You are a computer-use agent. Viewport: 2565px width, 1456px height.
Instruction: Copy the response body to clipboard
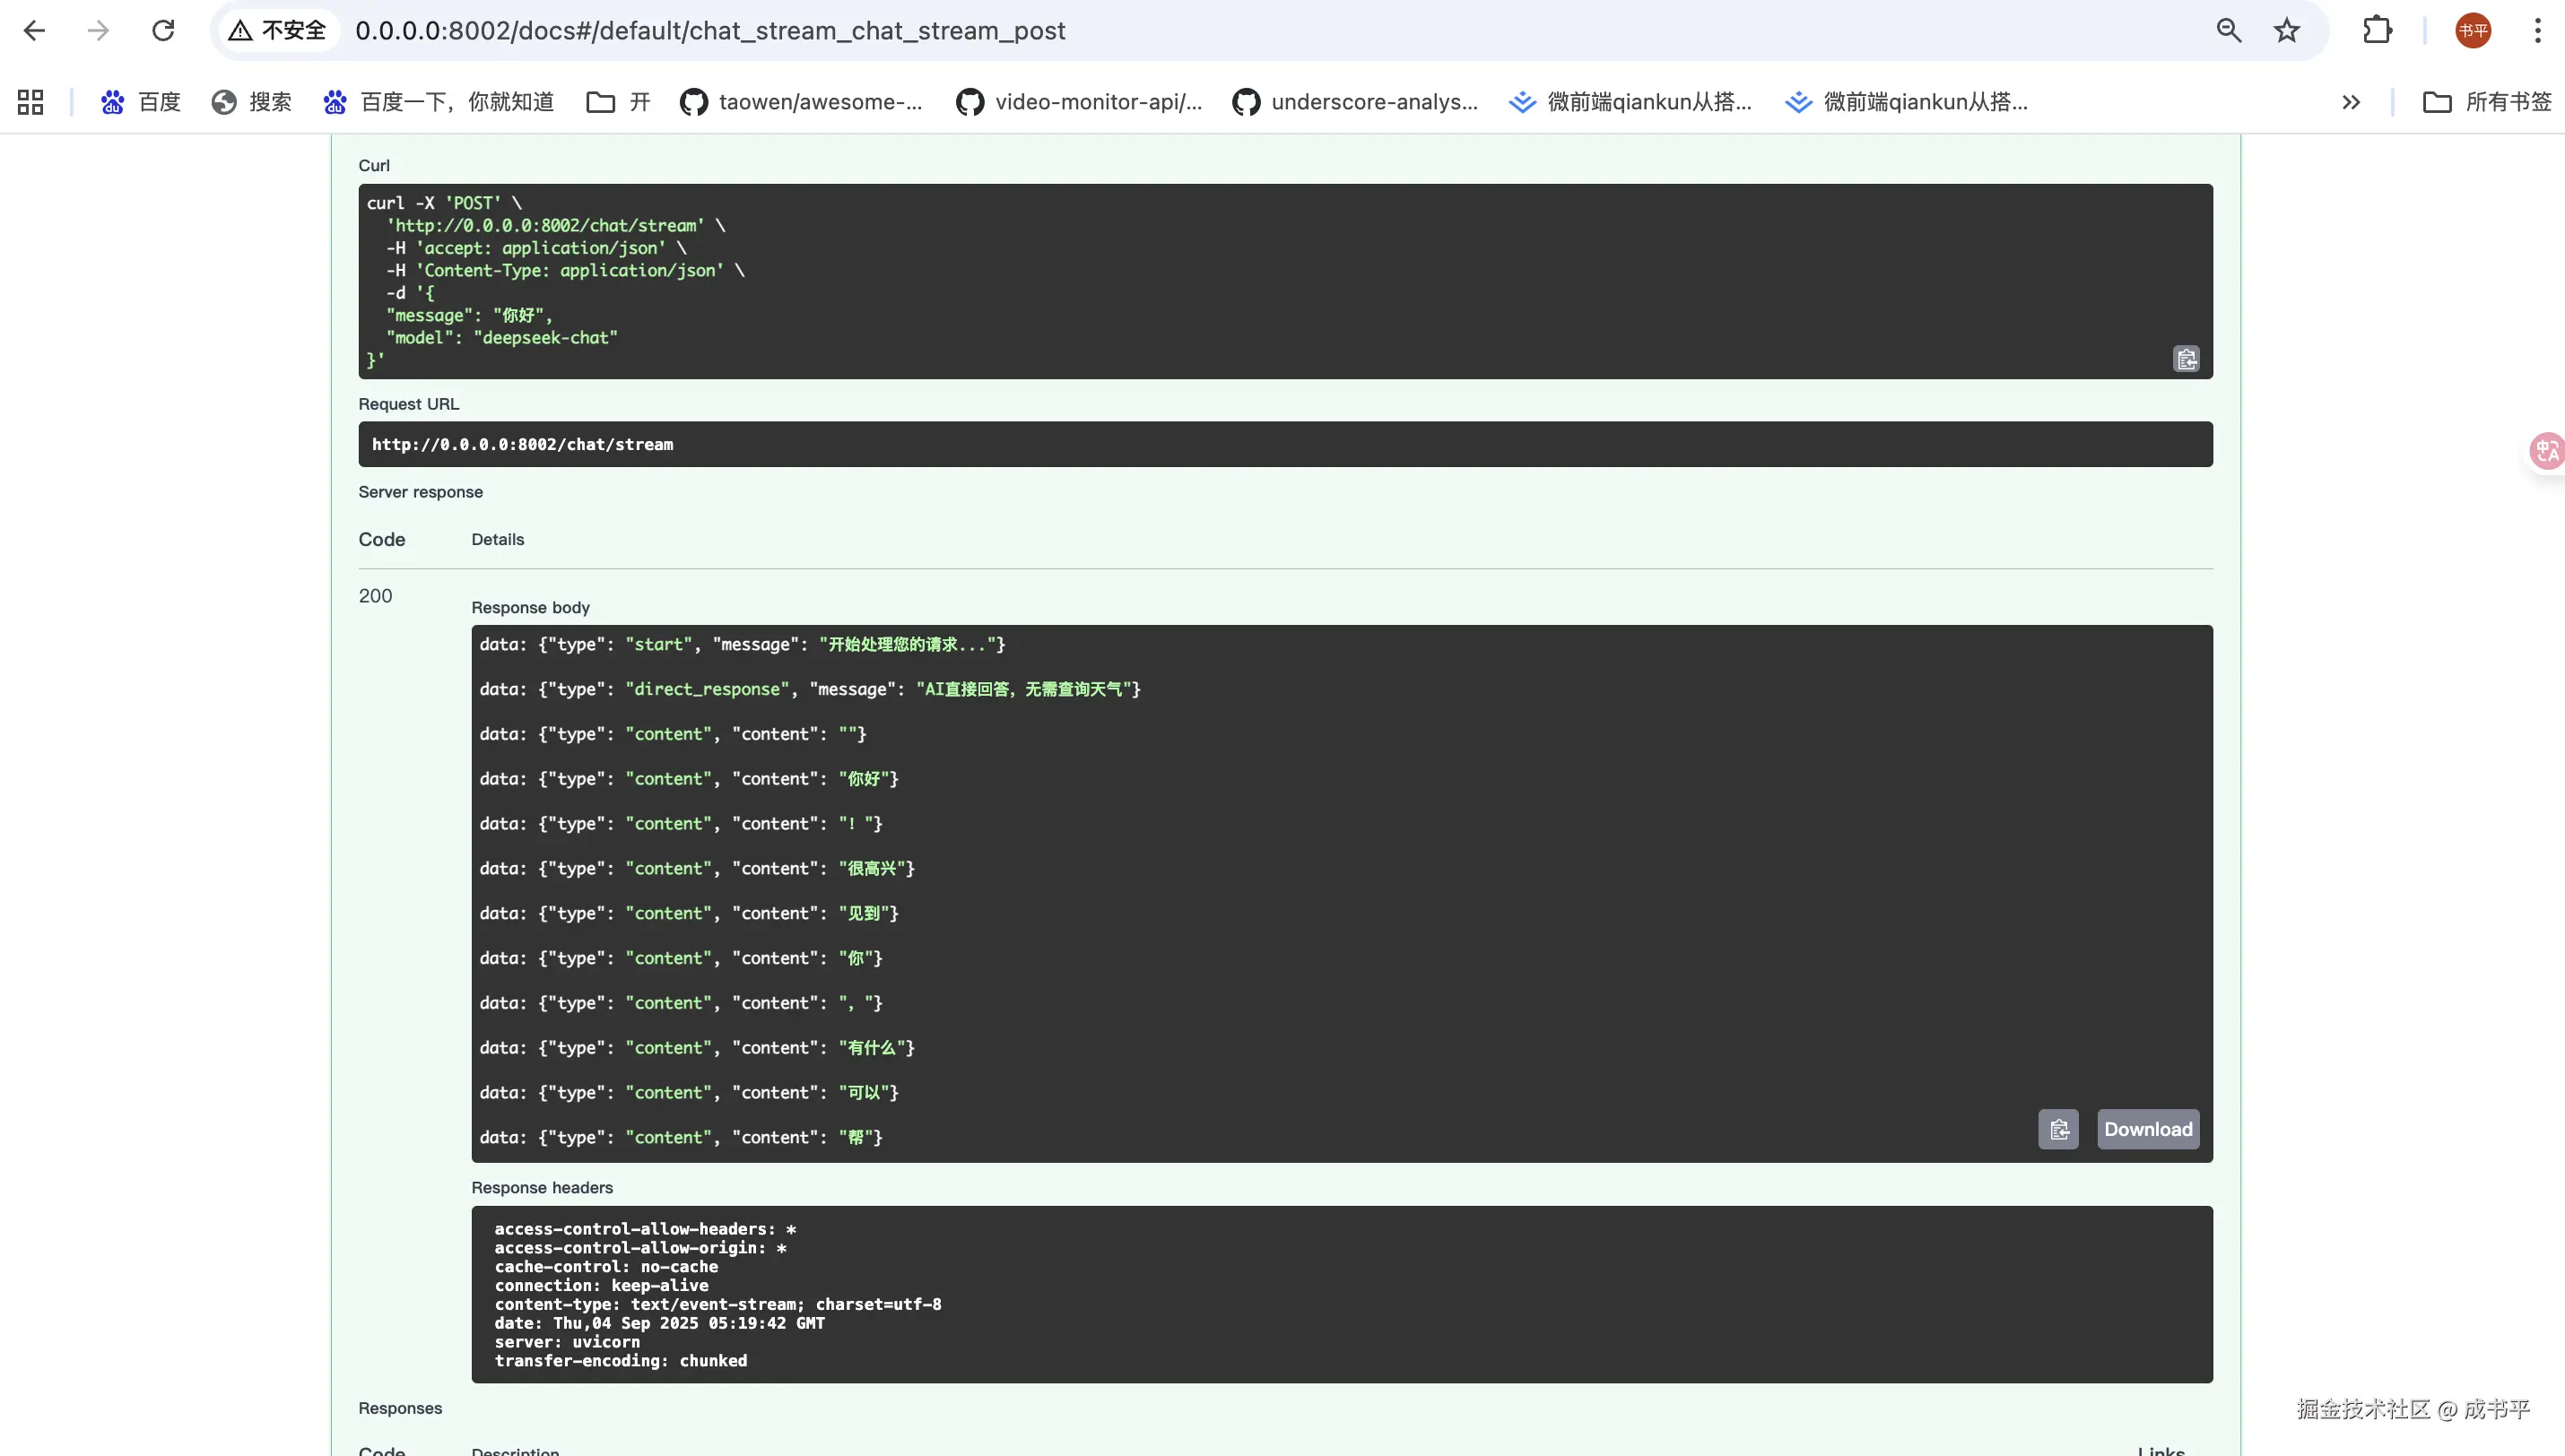pos(2058,1129)
